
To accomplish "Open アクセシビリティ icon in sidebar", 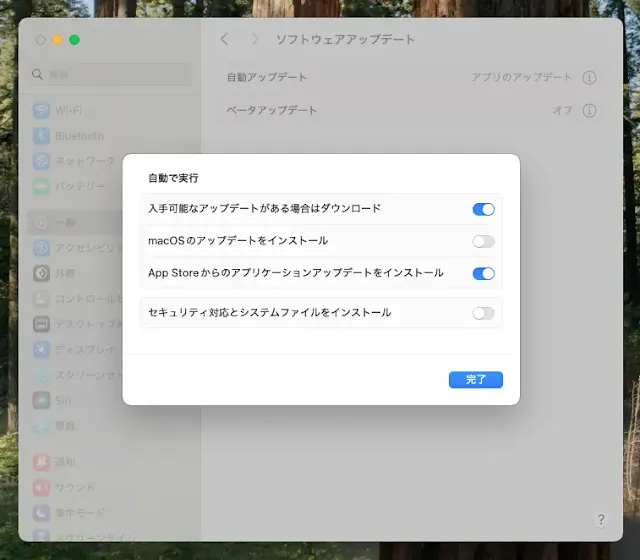I will 41,248.
